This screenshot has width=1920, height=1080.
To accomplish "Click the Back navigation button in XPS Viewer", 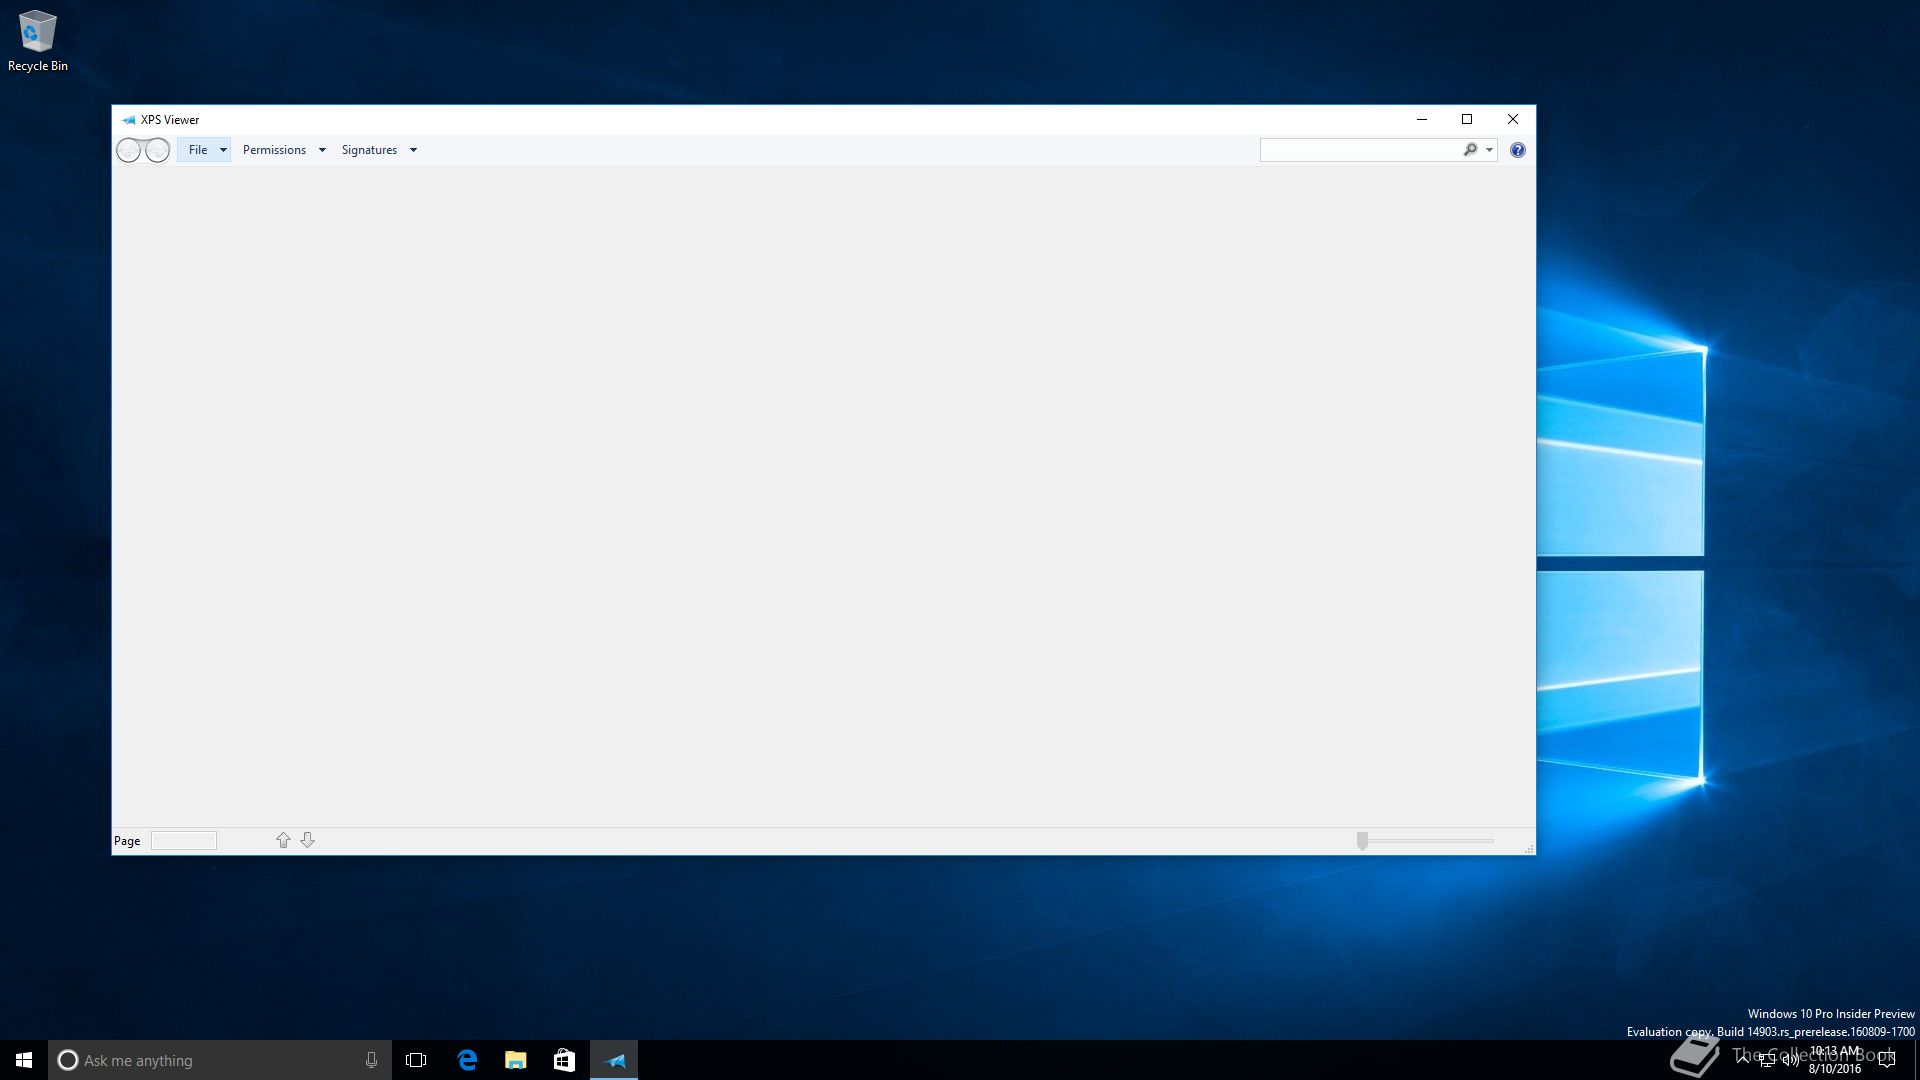I will (x=129, y=150).
